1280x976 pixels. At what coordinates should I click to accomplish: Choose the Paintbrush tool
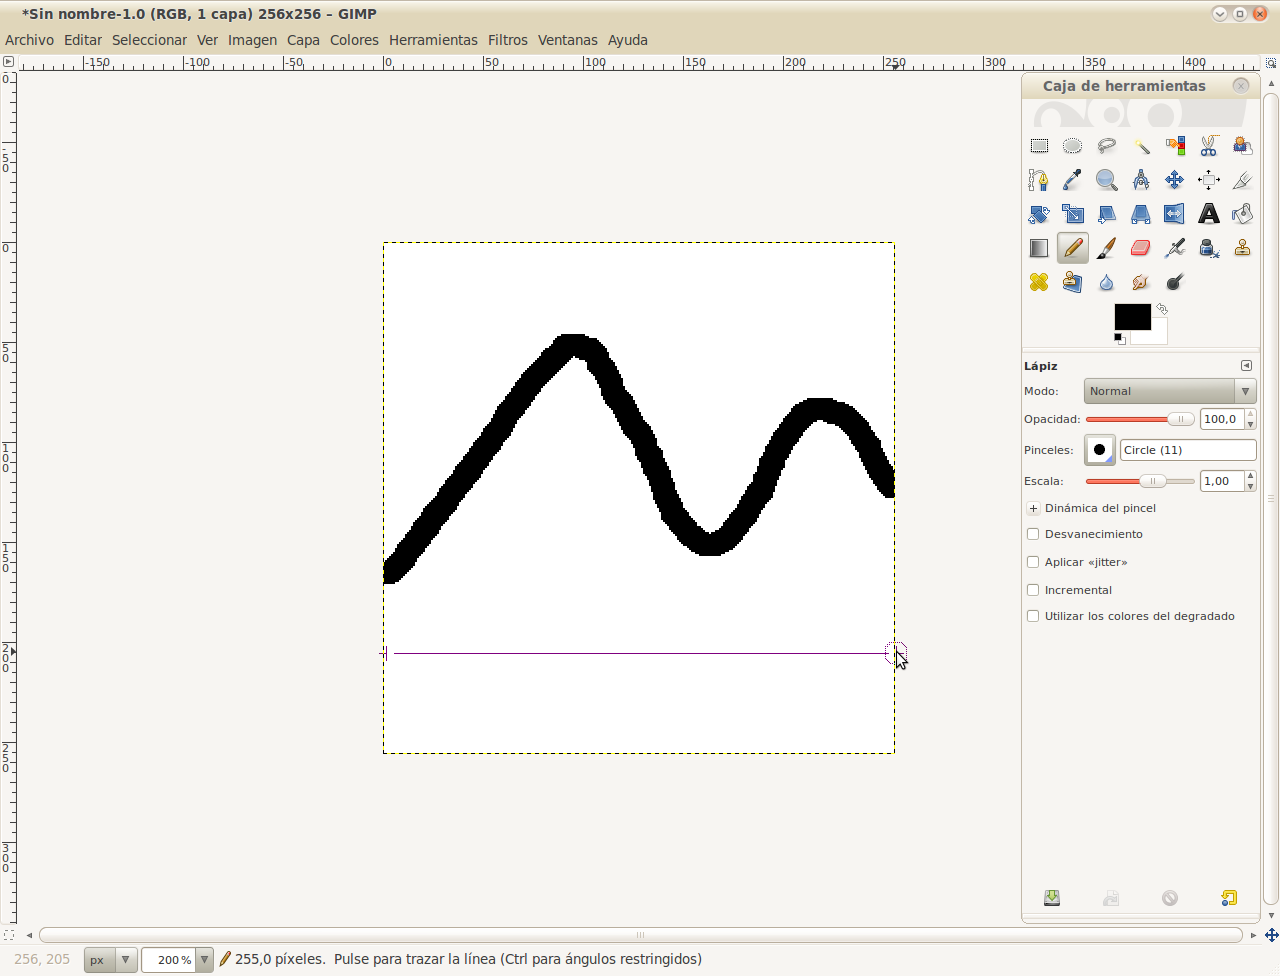(x=1107, y=248)
